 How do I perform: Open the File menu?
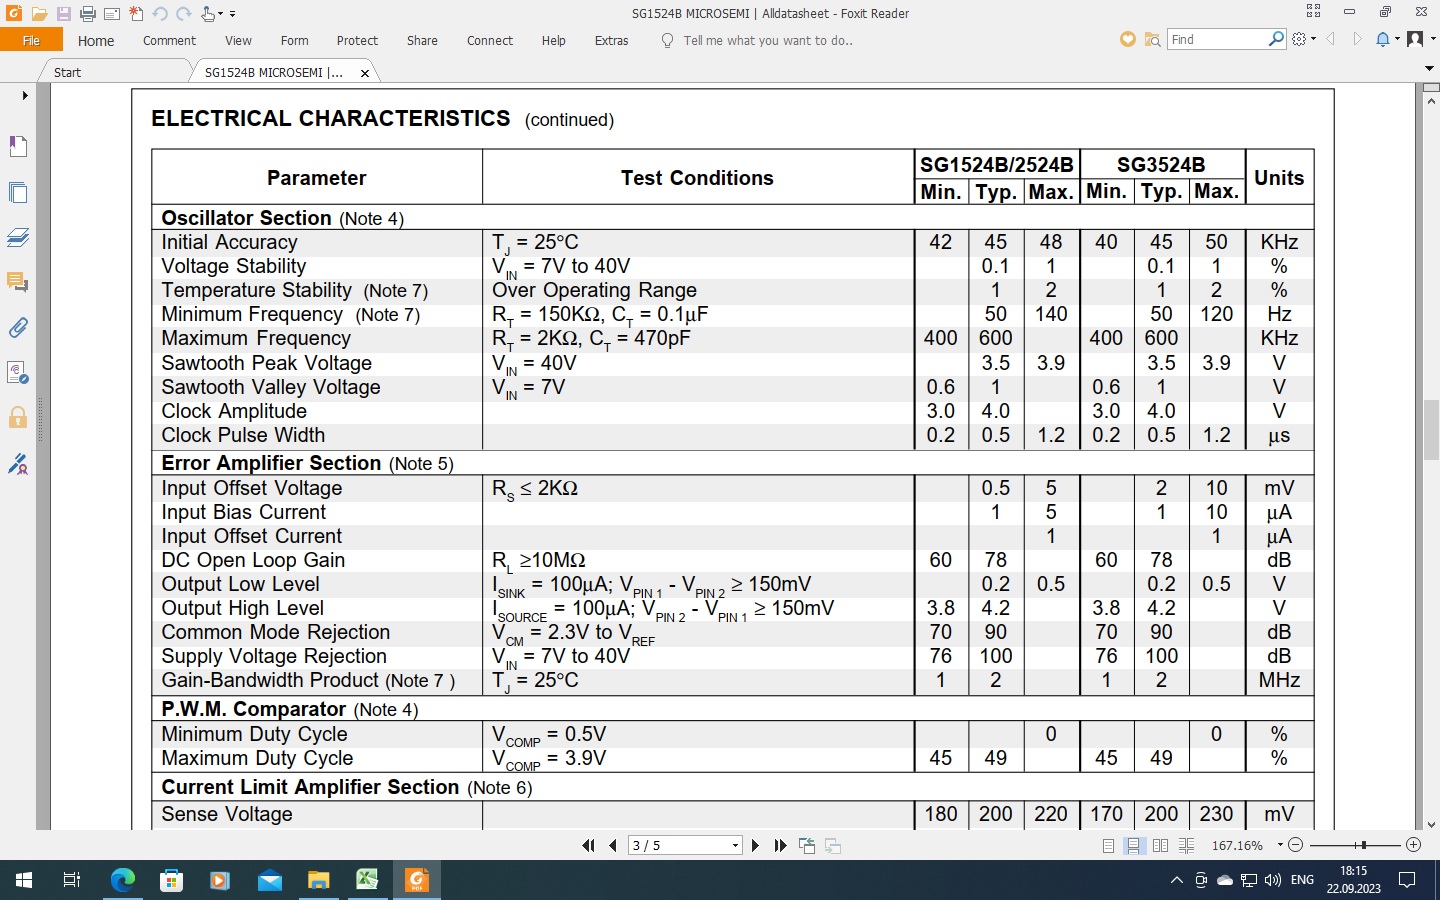[x=31, y=40]
